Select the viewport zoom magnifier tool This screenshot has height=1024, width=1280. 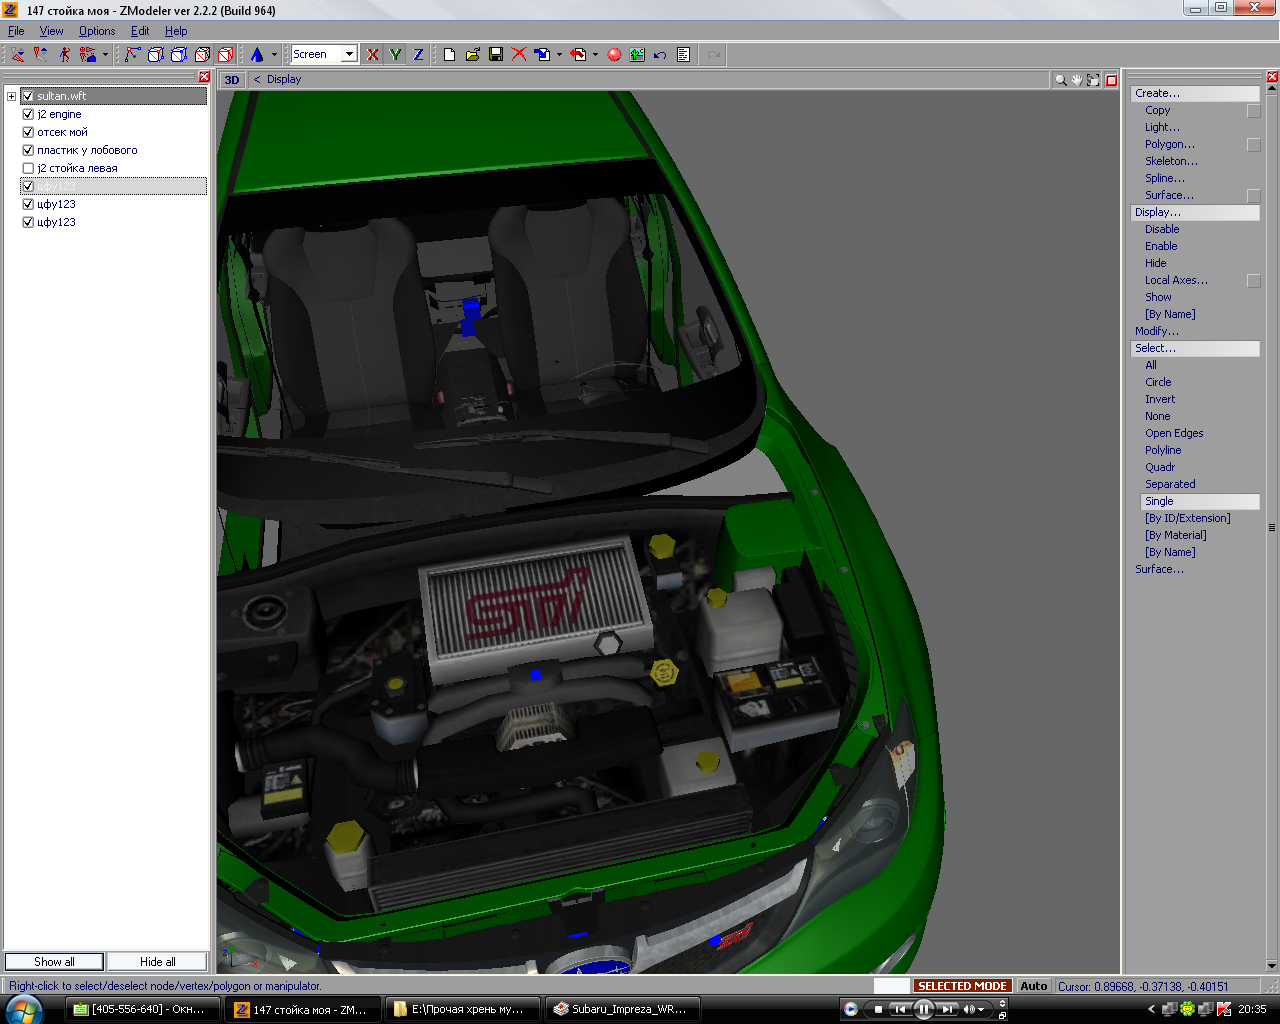coord(1060,80)
